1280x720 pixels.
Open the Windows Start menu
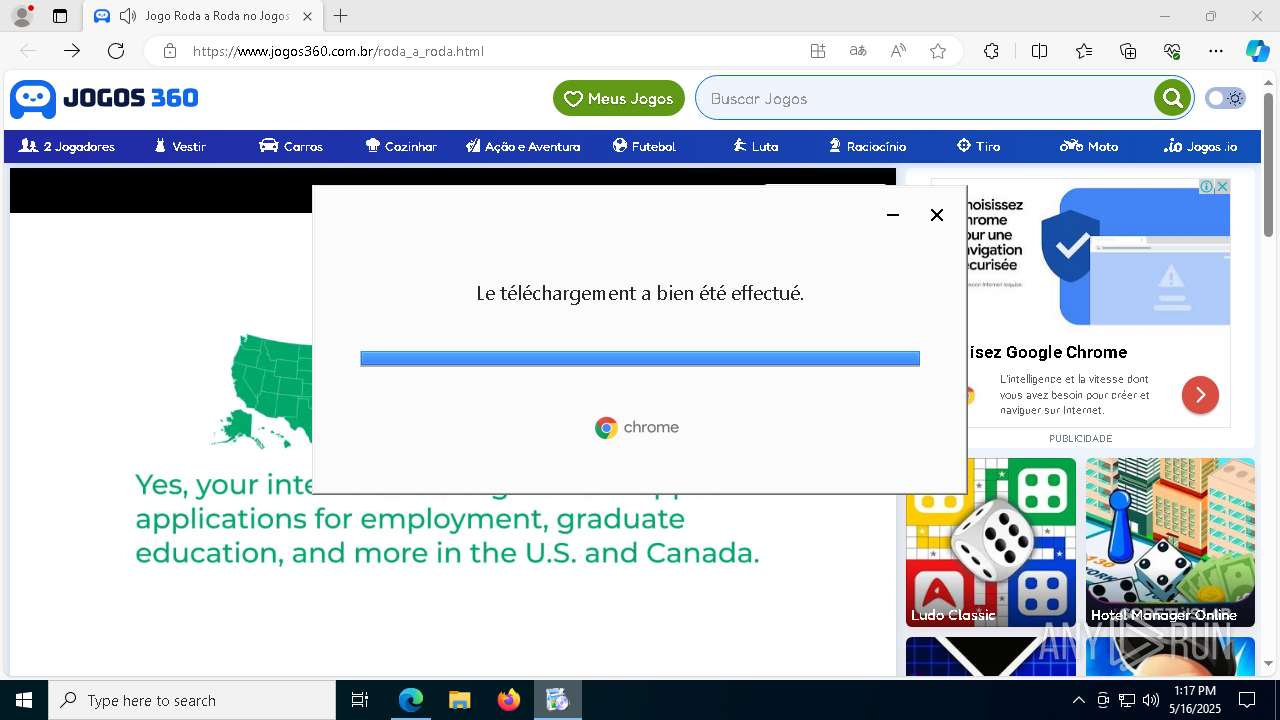click(24, 700)
